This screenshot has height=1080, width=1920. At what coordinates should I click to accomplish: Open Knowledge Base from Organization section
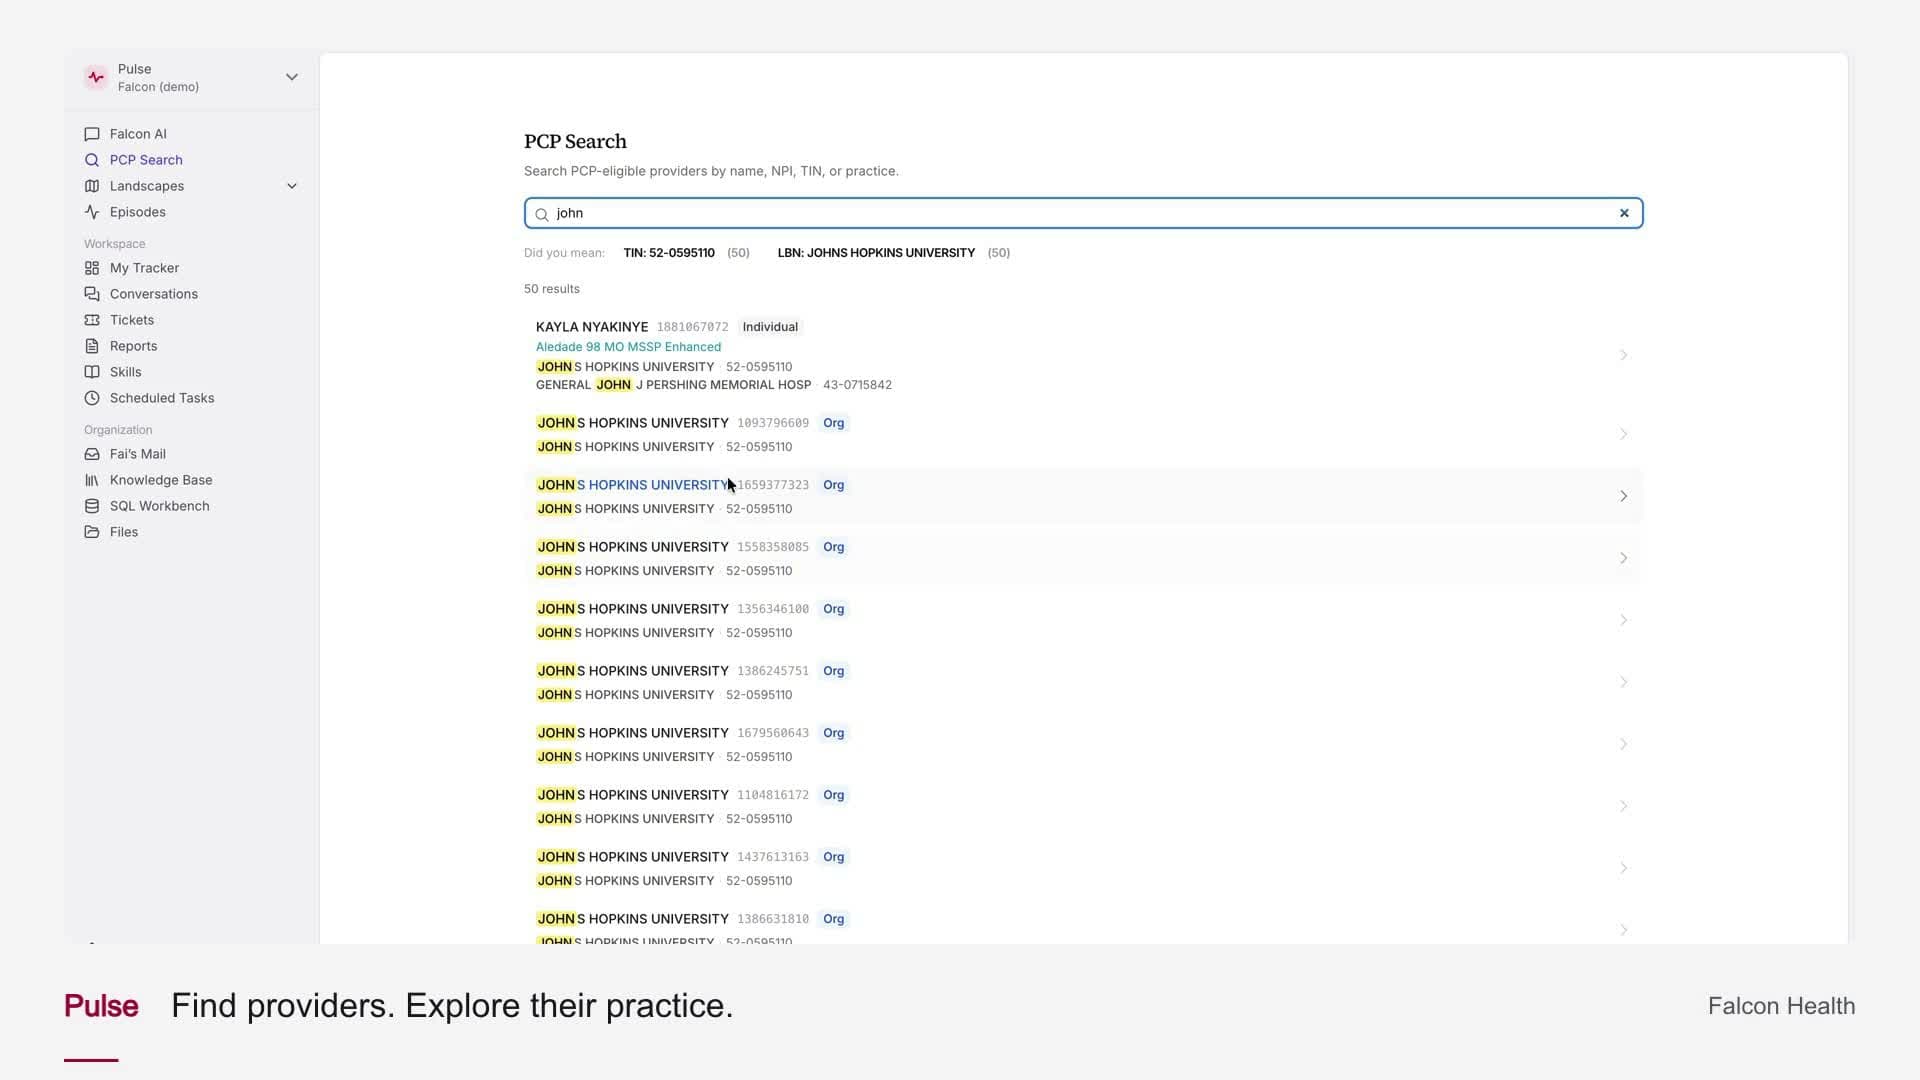(191, 480)
